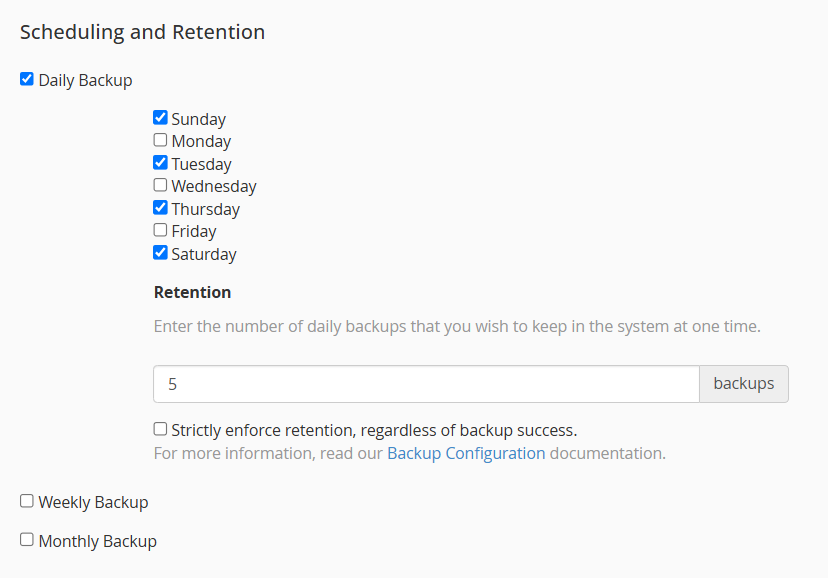Viewport: 828px width, 578px height.
Task: Enable Monday daily backups
Action: click(x=160, y=140)
